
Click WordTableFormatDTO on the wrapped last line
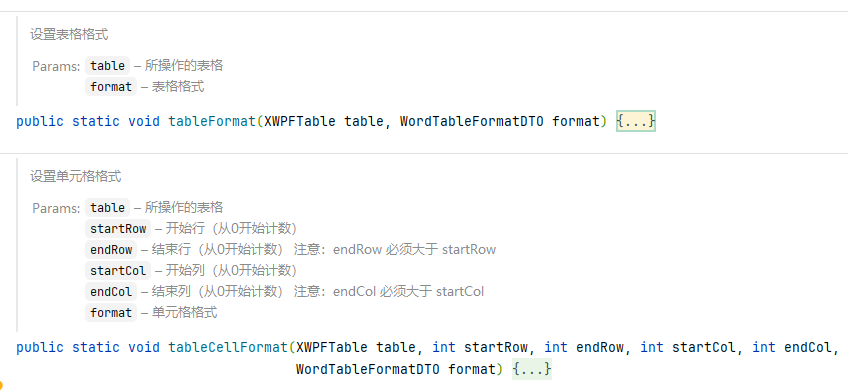point(368,369)
